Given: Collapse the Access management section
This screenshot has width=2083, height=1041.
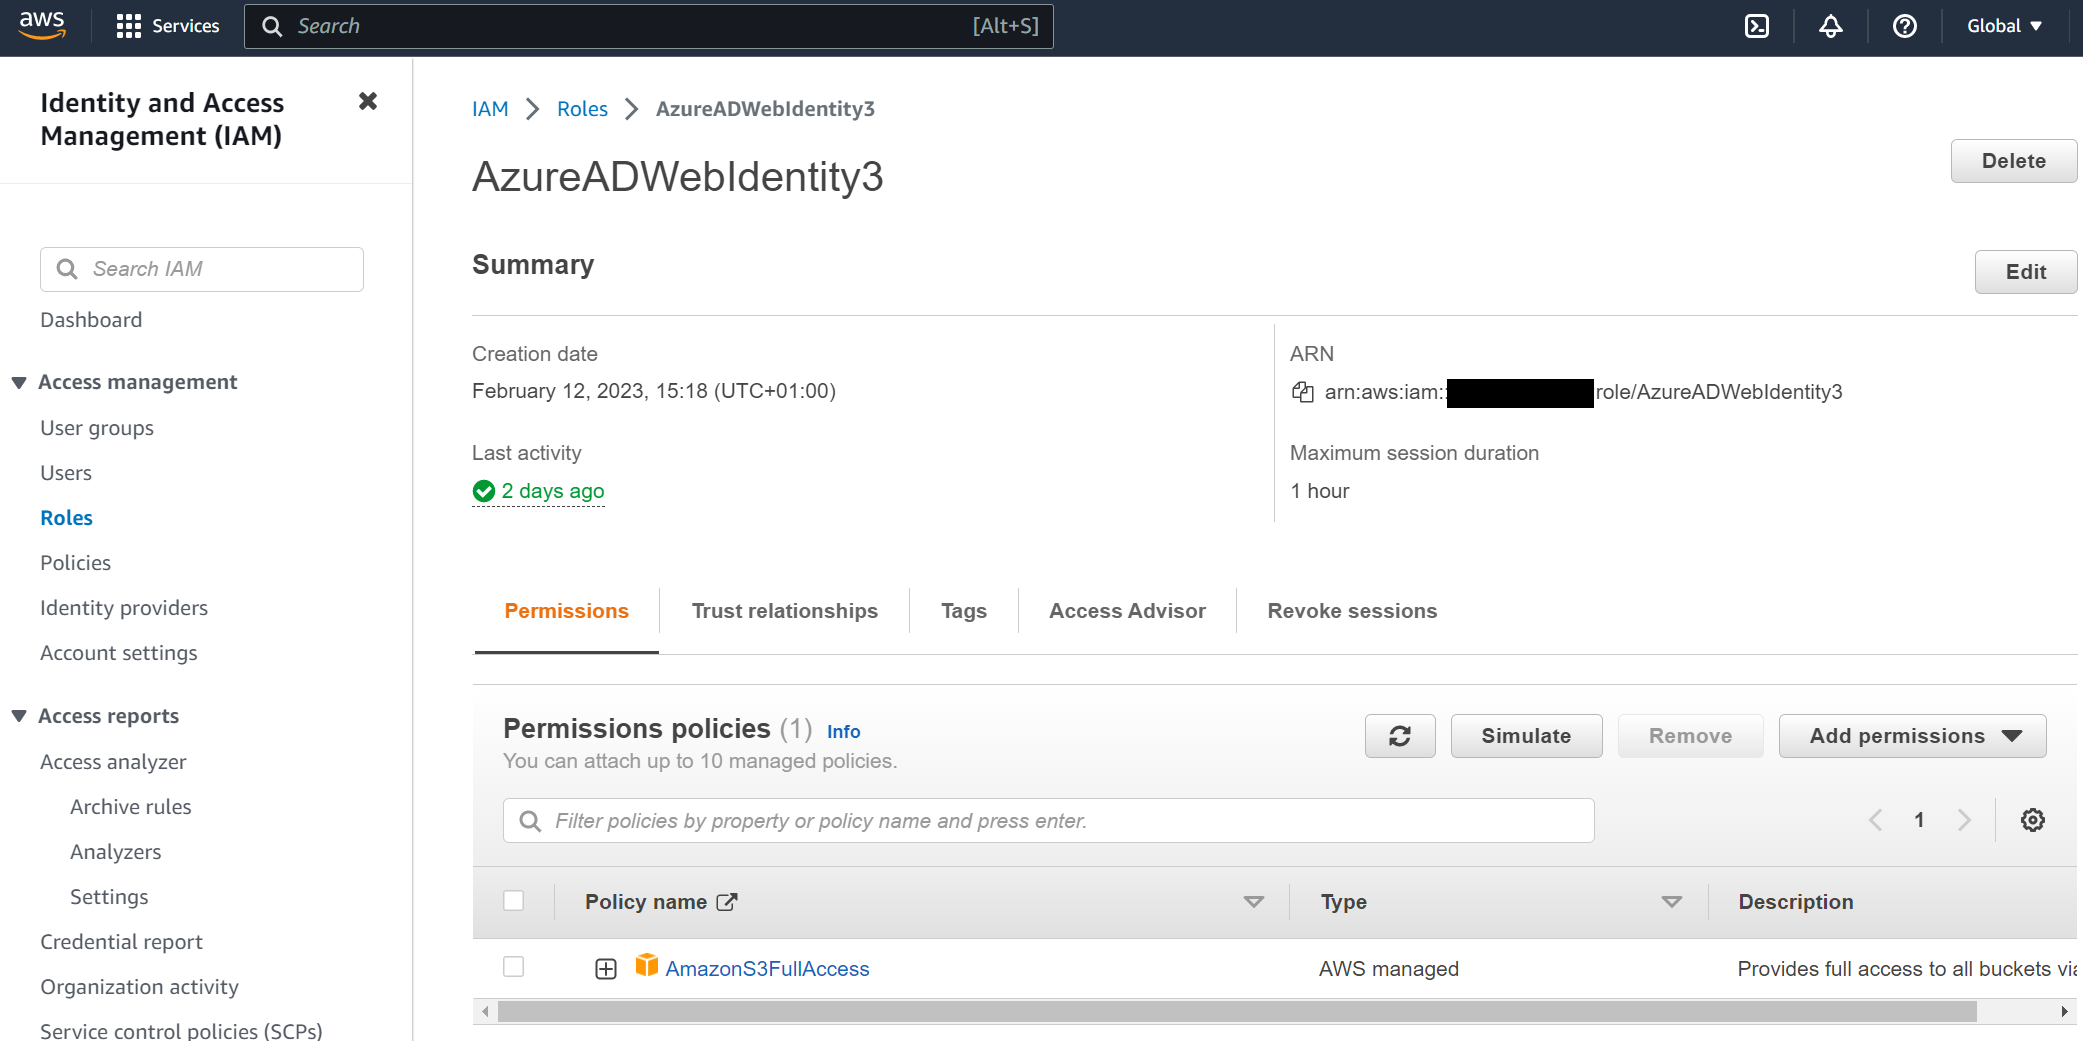Looking at the screenshot, I should pyautogui.click(x=19, y=383).
